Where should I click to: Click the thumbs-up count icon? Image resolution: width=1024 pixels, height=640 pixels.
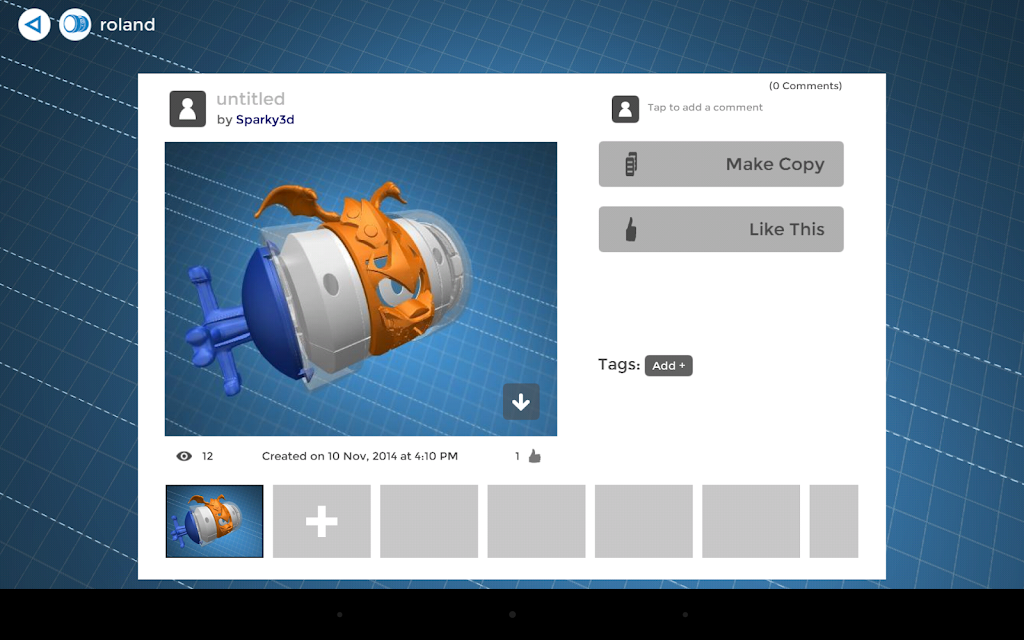[535, 456]
